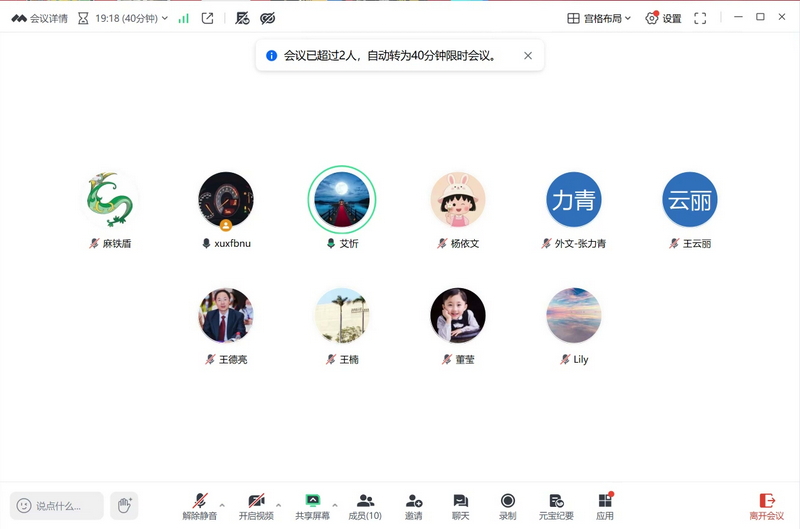Expand video options arrow next to 开启视频
The height and width of the screenshot is (529, 800).
coord(279,506)
